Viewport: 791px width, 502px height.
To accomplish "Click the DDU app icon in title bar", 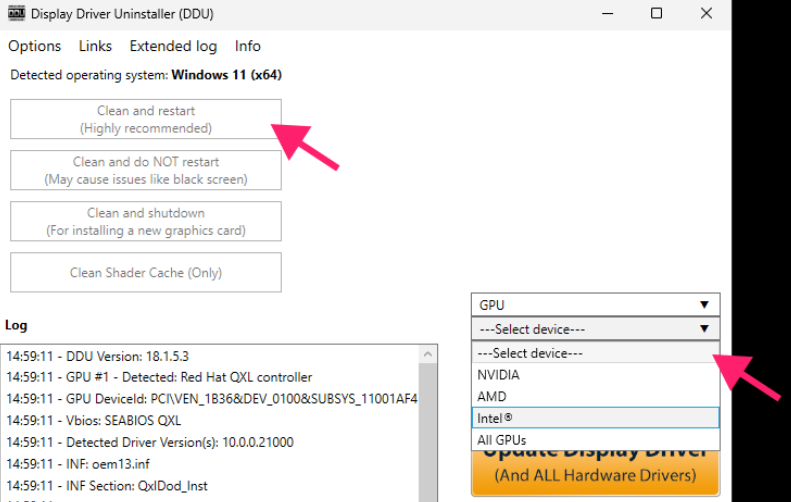I will tap(16, 13).
